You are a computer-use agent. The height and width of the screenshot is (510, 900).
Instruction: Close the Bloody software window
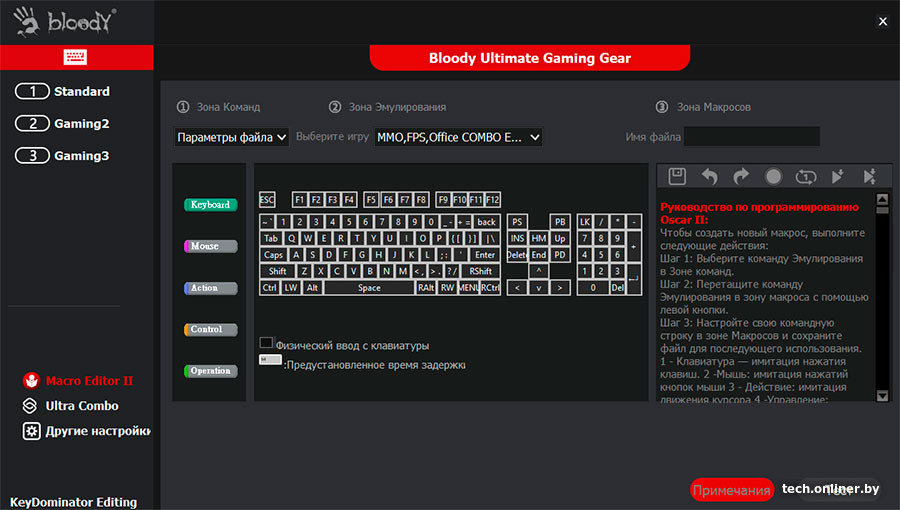coord(883,21)
